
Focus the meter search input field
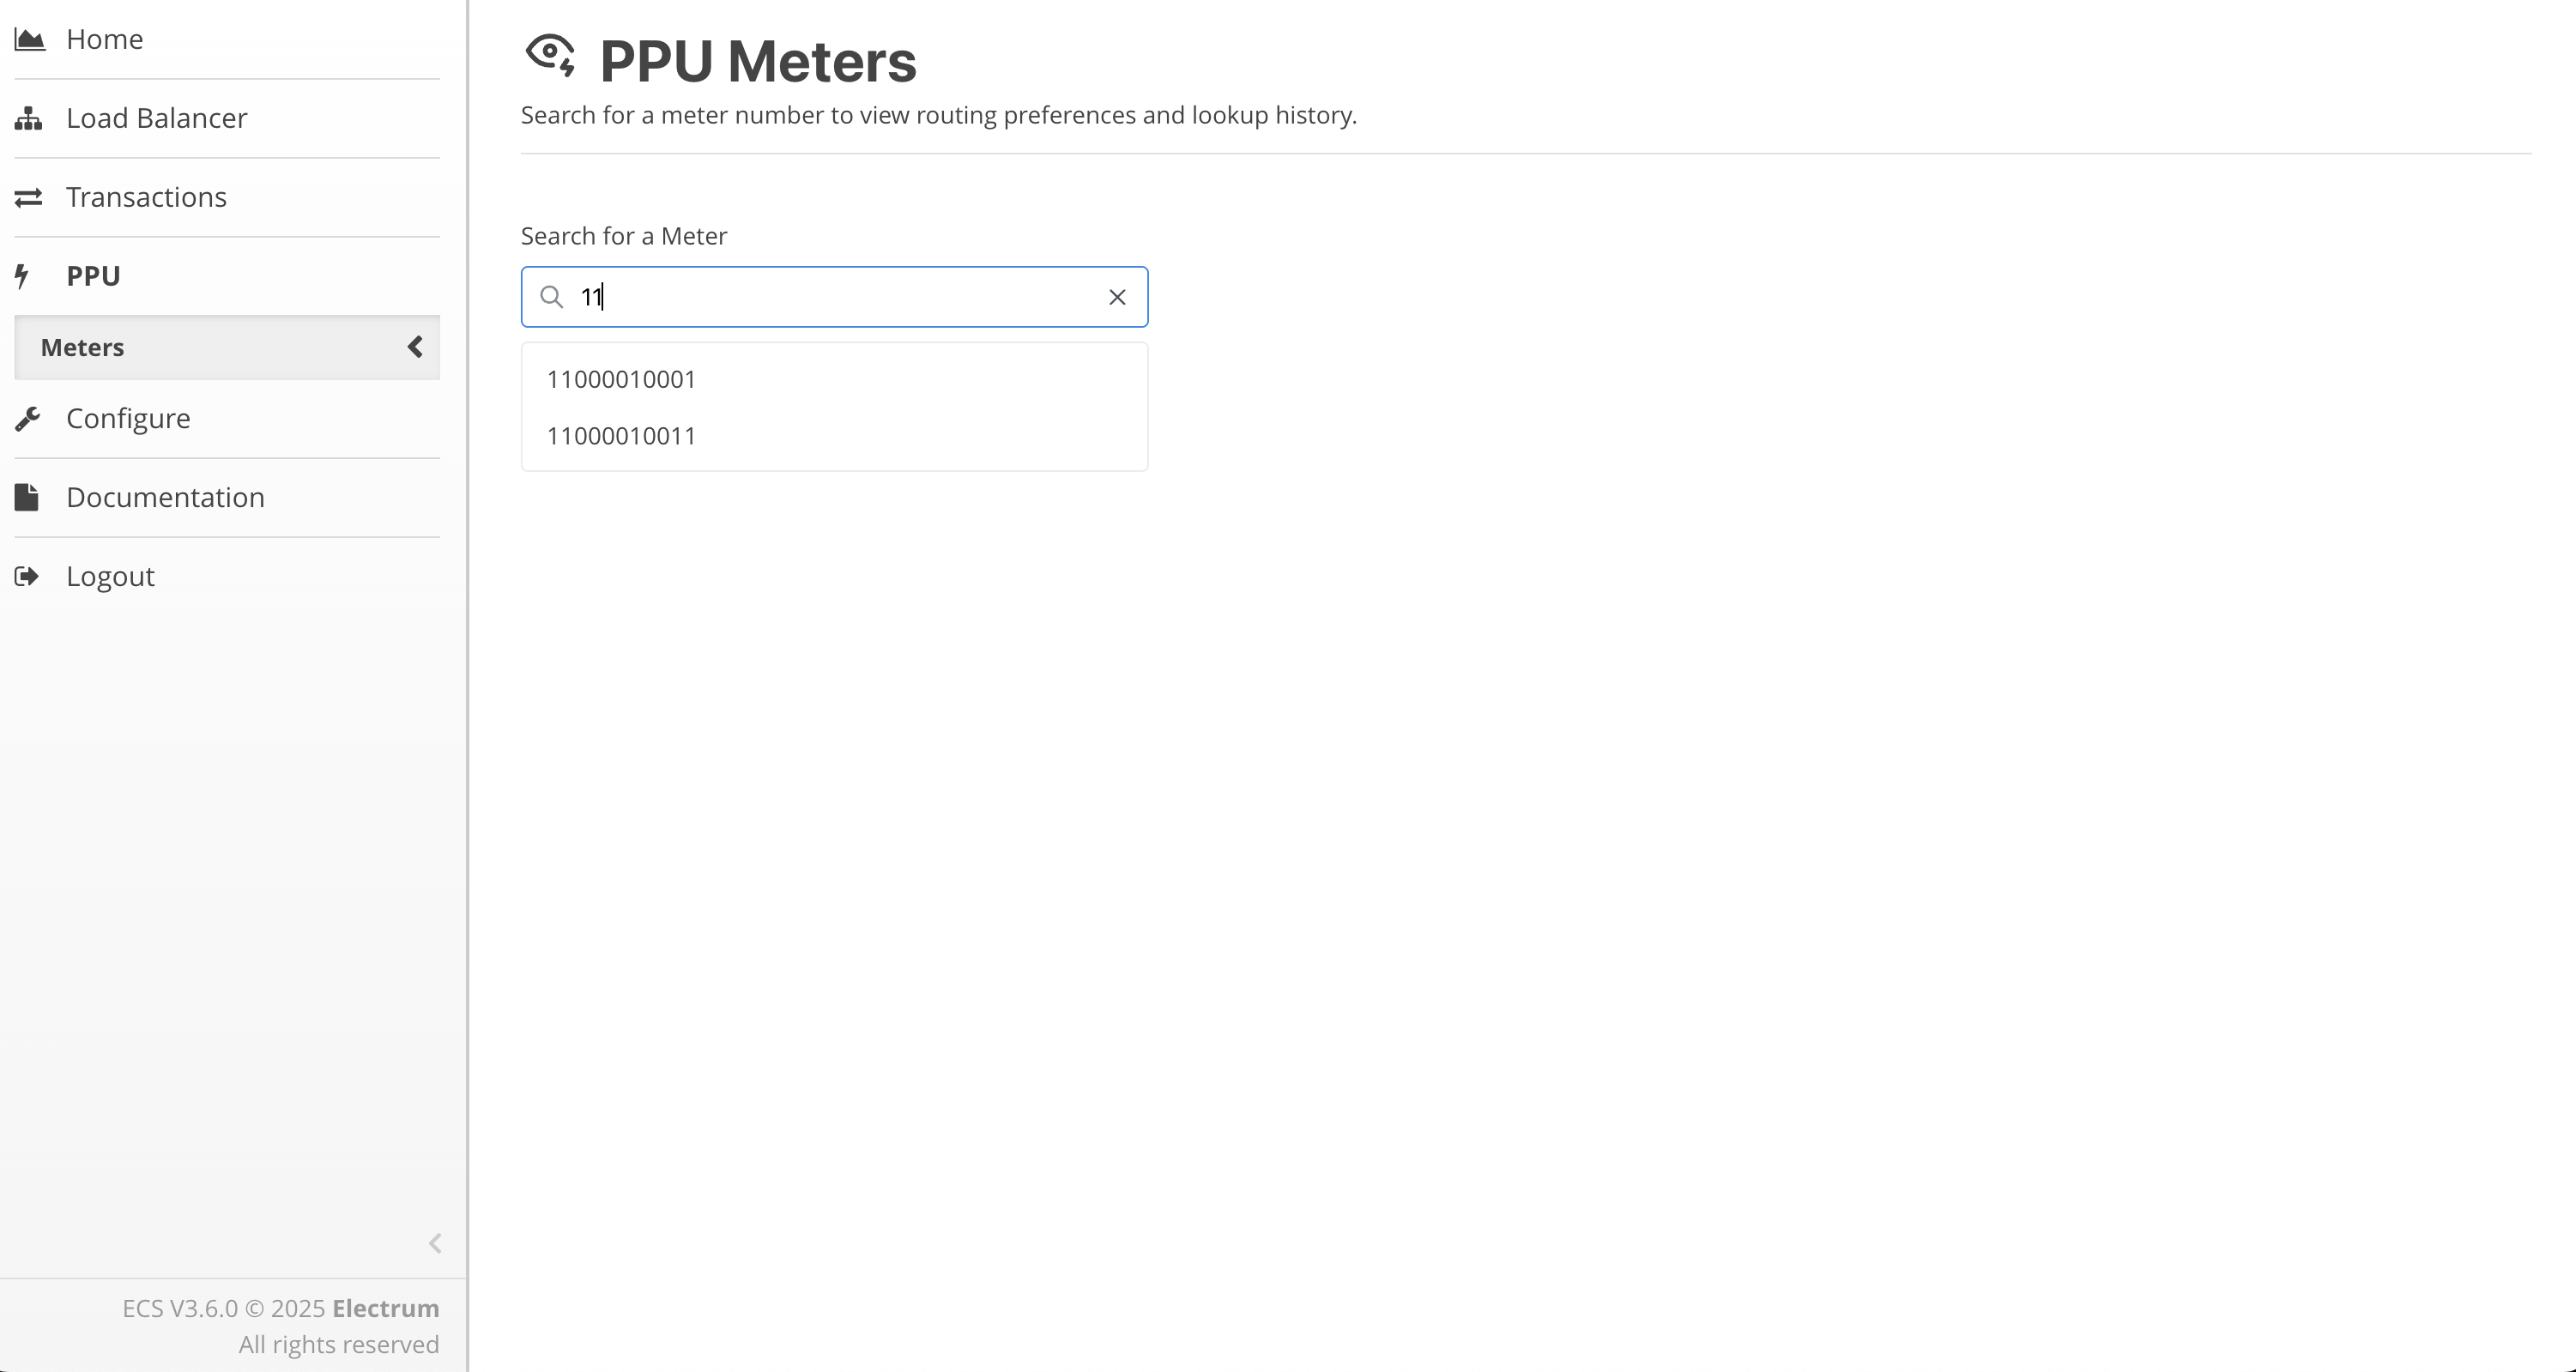pyautogui.click(x=840, y=297)
